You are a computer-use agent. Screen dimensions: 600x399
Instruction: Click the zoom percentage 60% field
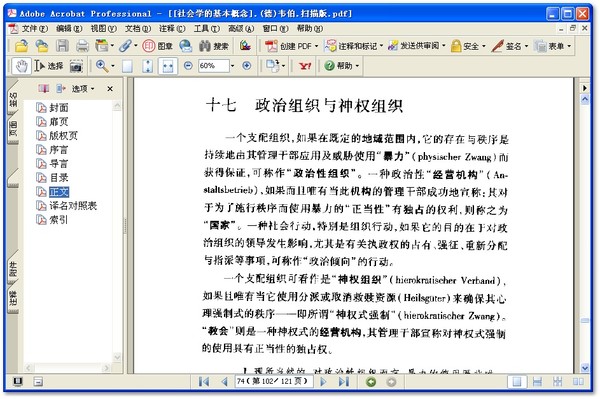214,66
